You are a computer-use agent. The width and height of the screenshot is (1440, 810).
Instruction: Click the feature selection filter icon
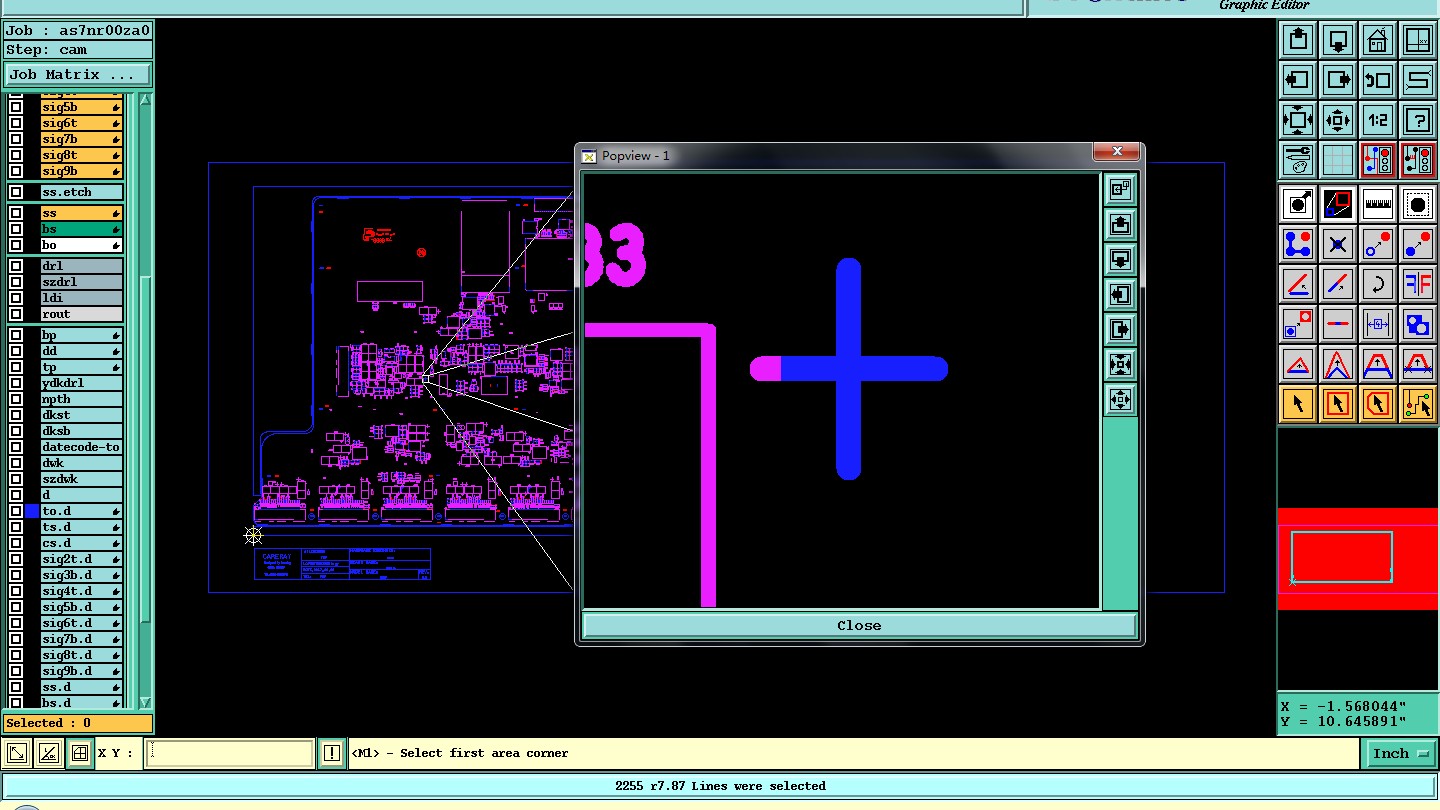click(1378, 160)
